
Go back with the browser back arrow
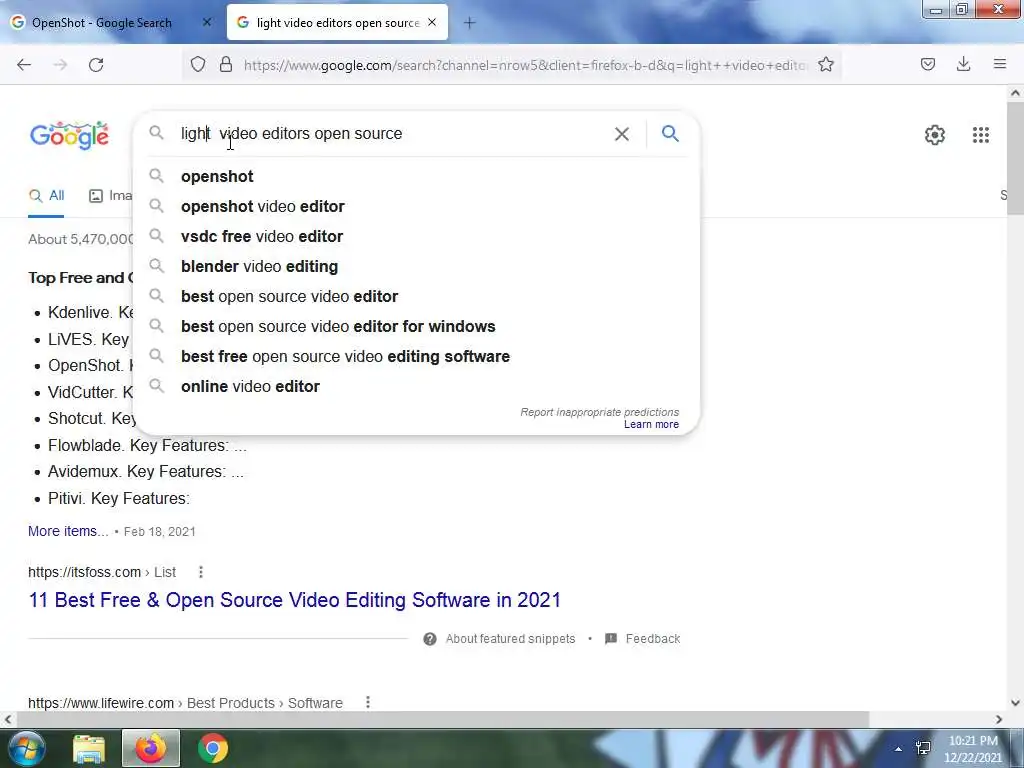(24, 65)
